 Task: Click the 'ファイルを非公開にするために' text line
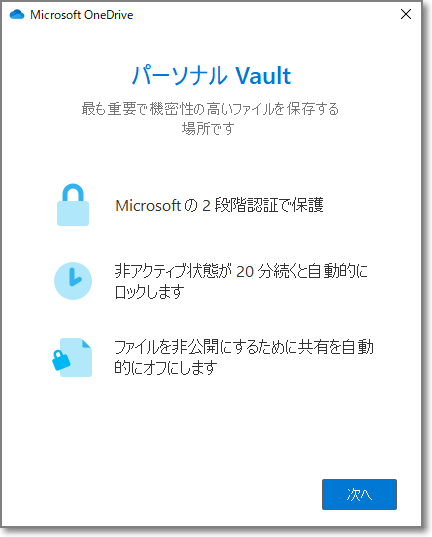click(x=244, y=347)
